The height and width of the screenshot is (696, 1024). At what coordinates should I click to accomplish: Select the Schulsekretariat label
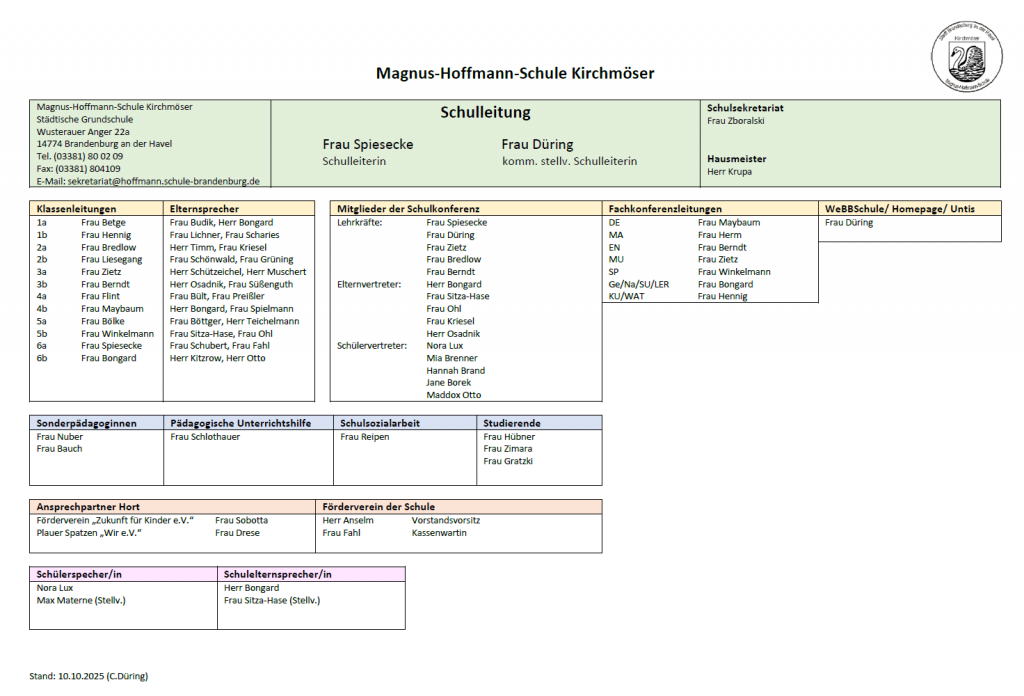click(x=745, y=107)
